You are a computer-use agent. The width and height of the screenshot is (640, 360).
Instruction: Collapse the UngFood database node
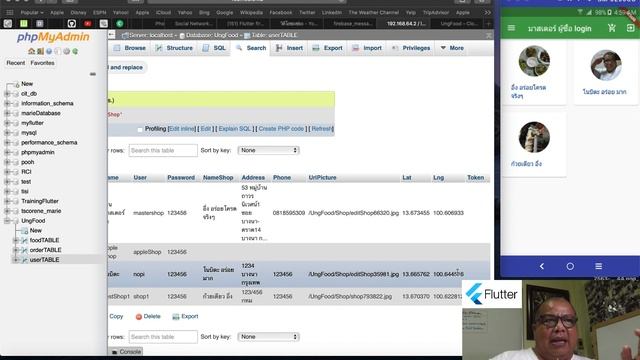tap(7, 221)
